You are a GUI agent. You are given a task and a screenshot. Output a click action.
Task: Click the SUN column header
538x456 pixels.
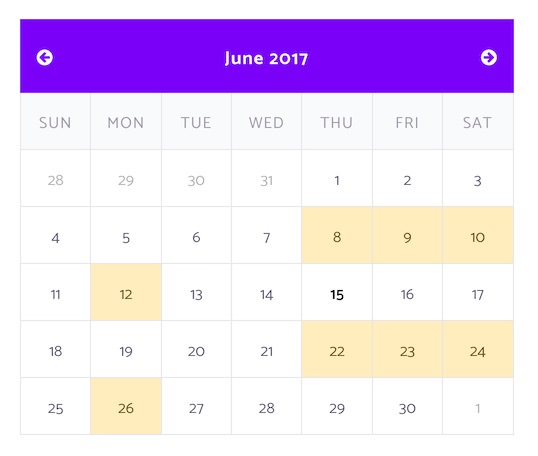click(x=55, y=121)
